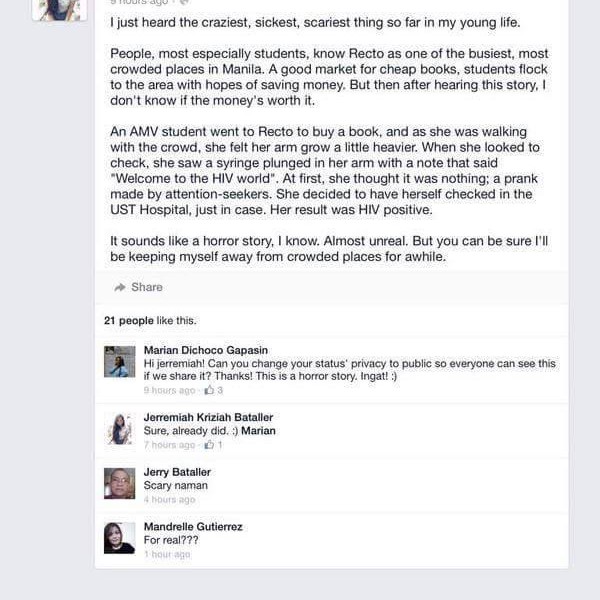Open the '21 people' likes list
Viewport: 600px width, 600px height.
129,321
